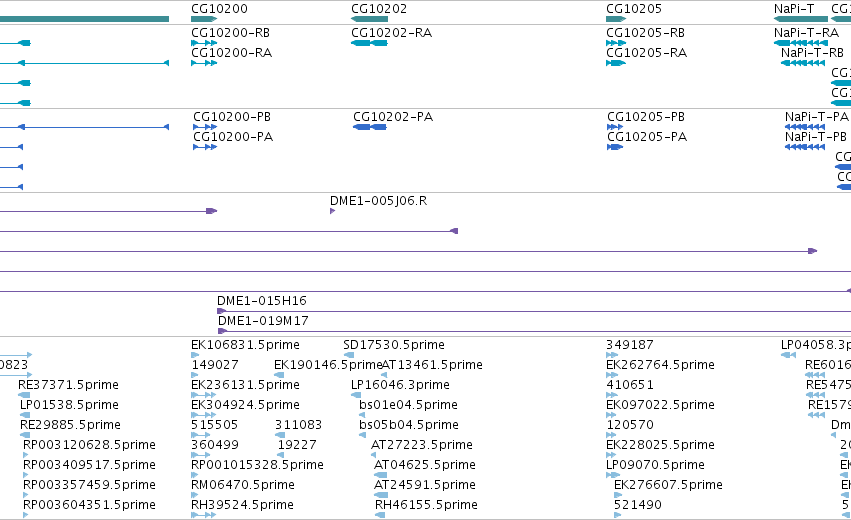Screen dimensions: 851x520
Task: Select the LP04058.3prime EST label
Action: (x=816, y=345)
